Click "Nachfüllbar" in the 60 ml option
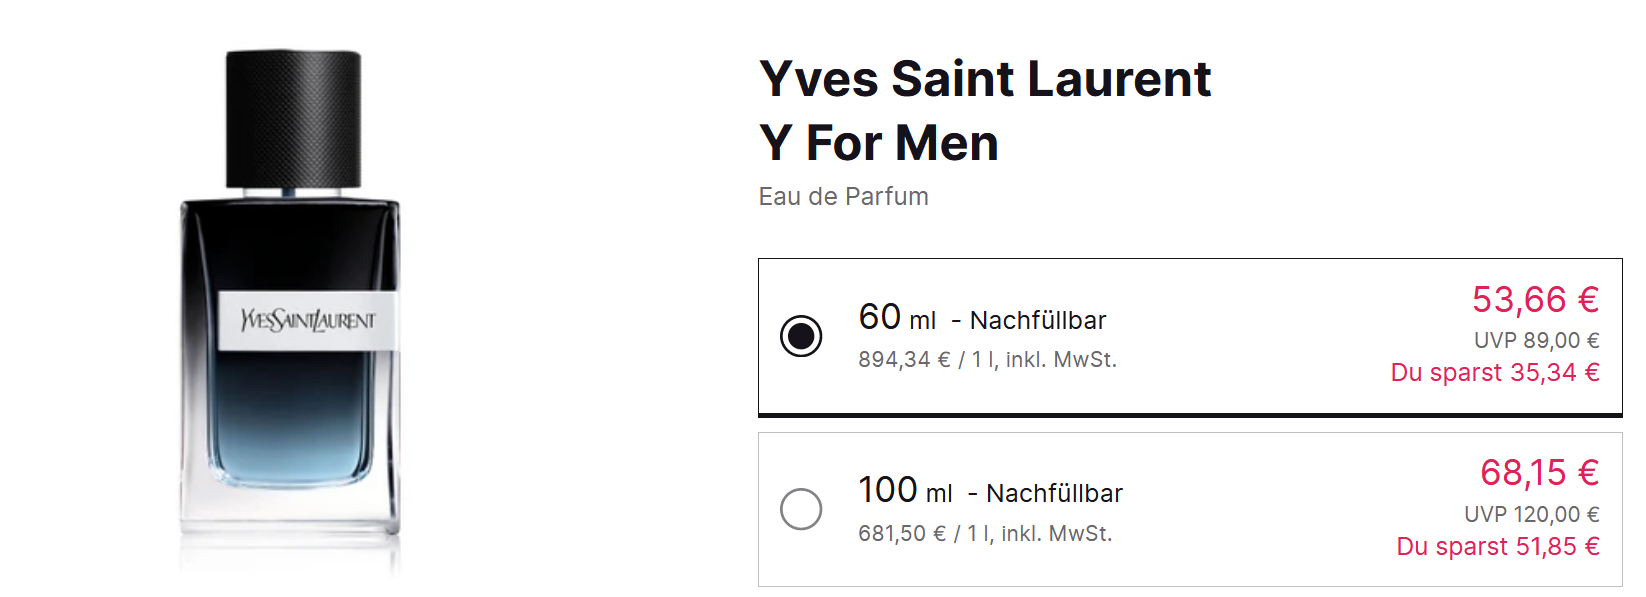The width and height of the screenshot is (1646, 597). click(x=1038, y=321)
